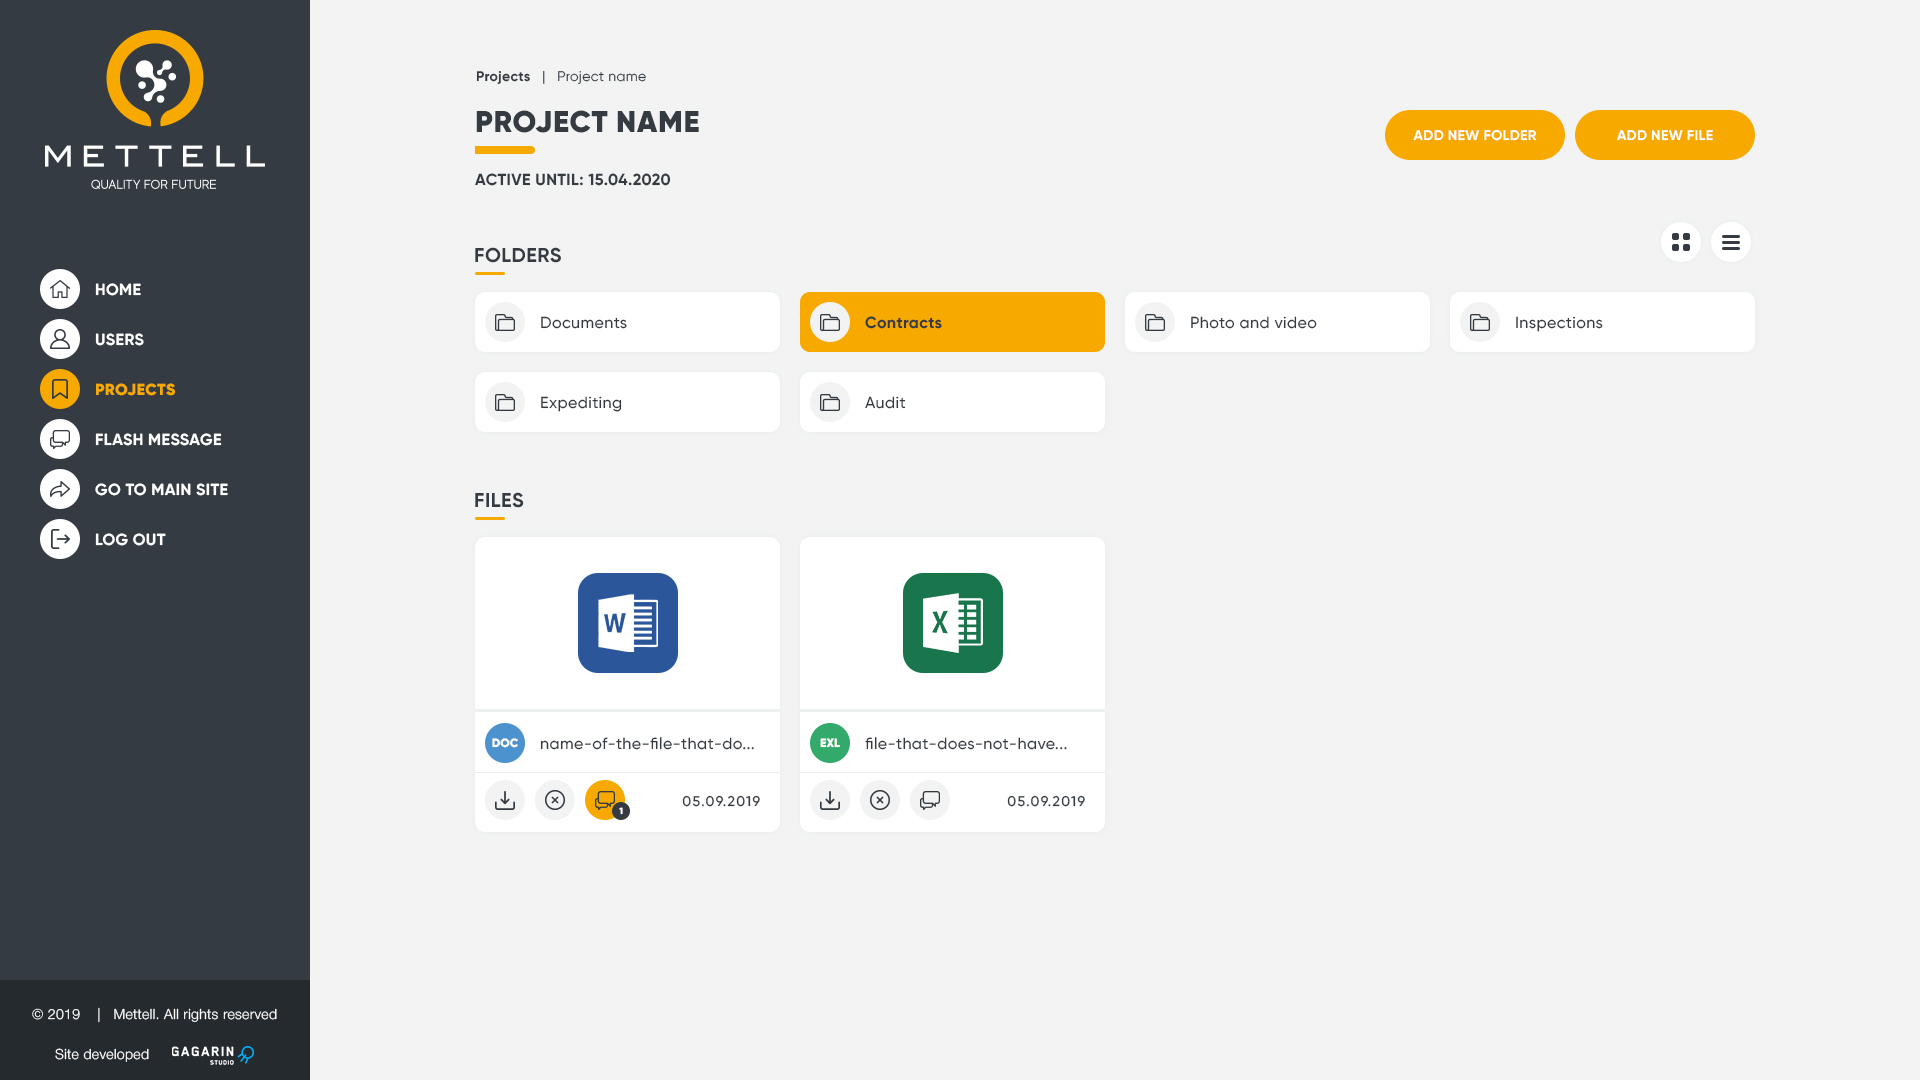Download the Word document file
This screenshot has width=1920, height=1080.
tap(505, 800)
